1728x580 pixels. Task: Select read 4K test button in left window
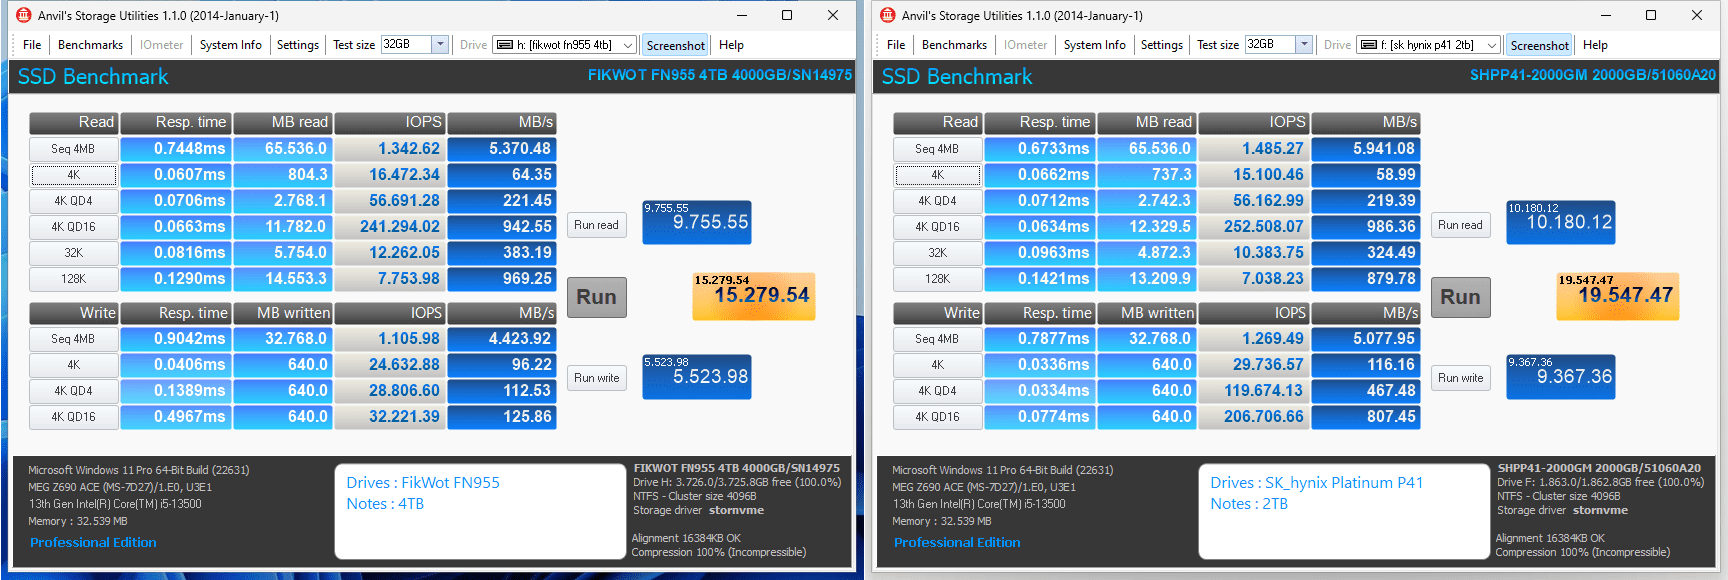pyautogui.click(x=74, y=175)
